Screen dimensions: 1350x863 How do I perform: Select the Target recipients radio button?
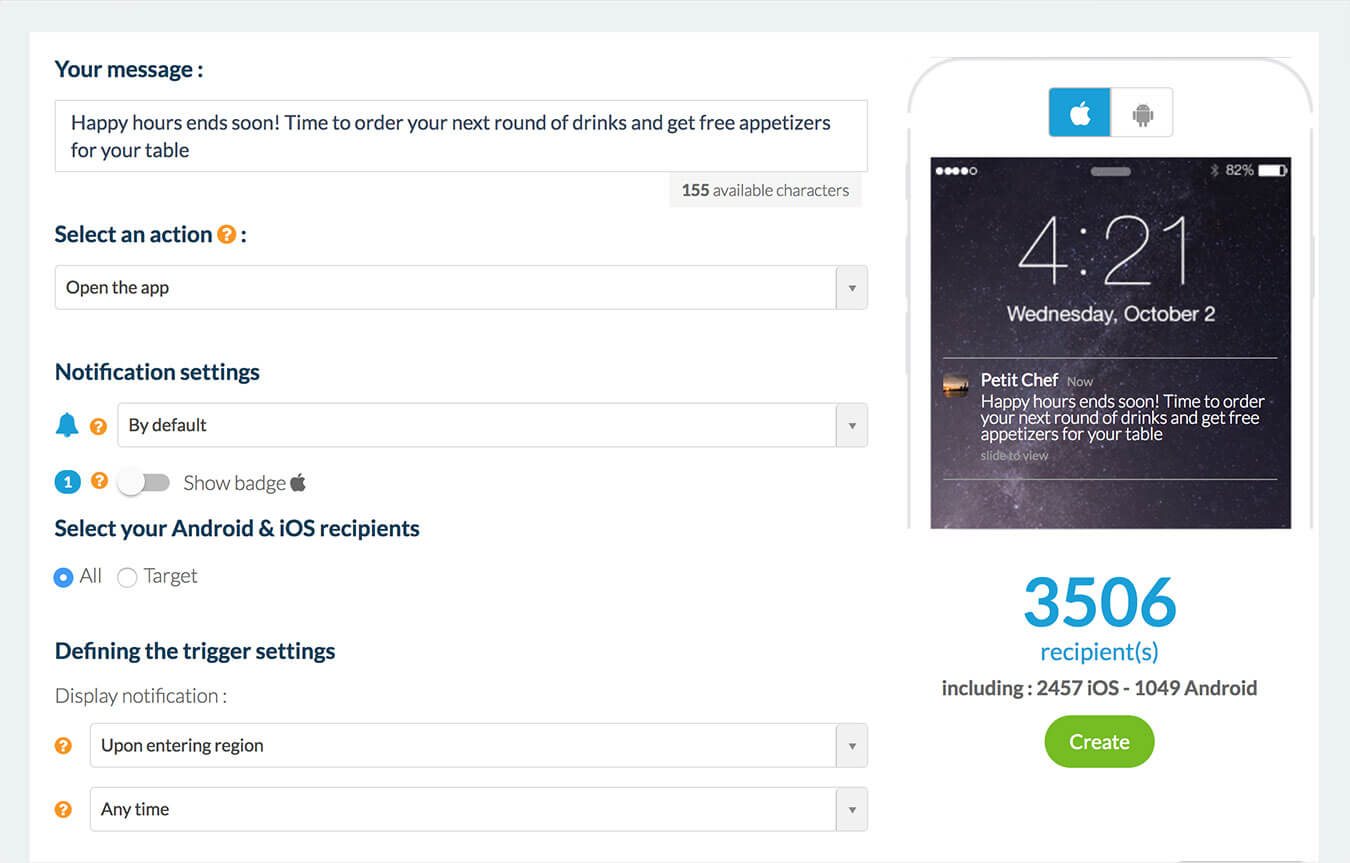pyautogui.click(x=127, y=577)
